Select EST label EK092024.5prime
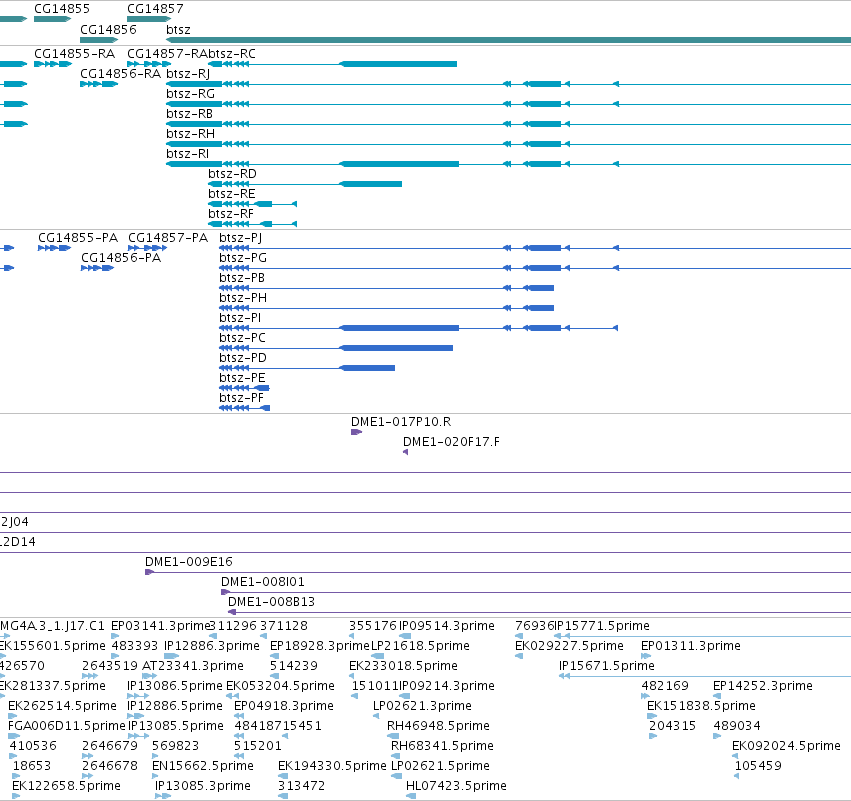The width and height of the screenshot is (851, 801). click(x=786, y=746)
